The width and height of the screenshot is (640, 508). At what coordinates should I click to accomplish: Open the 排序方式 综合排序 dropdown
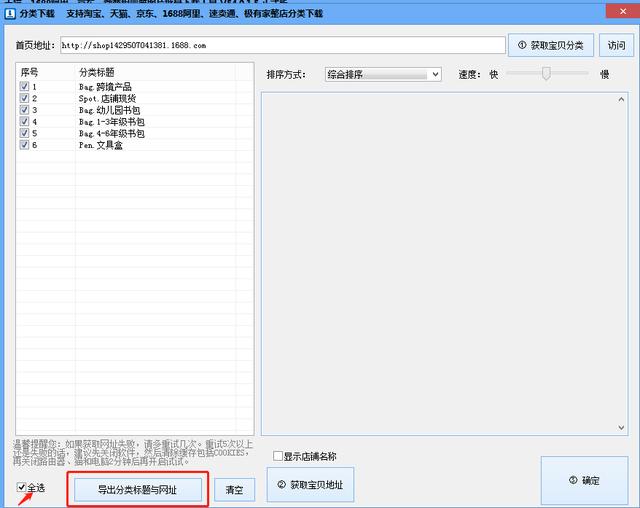383,75
